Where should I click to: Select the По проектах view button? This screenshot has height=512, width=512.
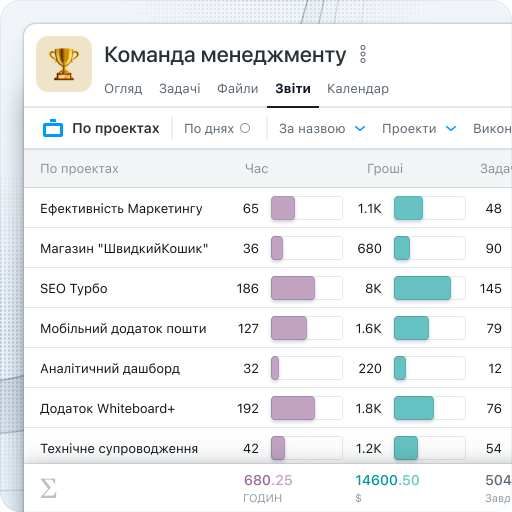tap(101, 128)
